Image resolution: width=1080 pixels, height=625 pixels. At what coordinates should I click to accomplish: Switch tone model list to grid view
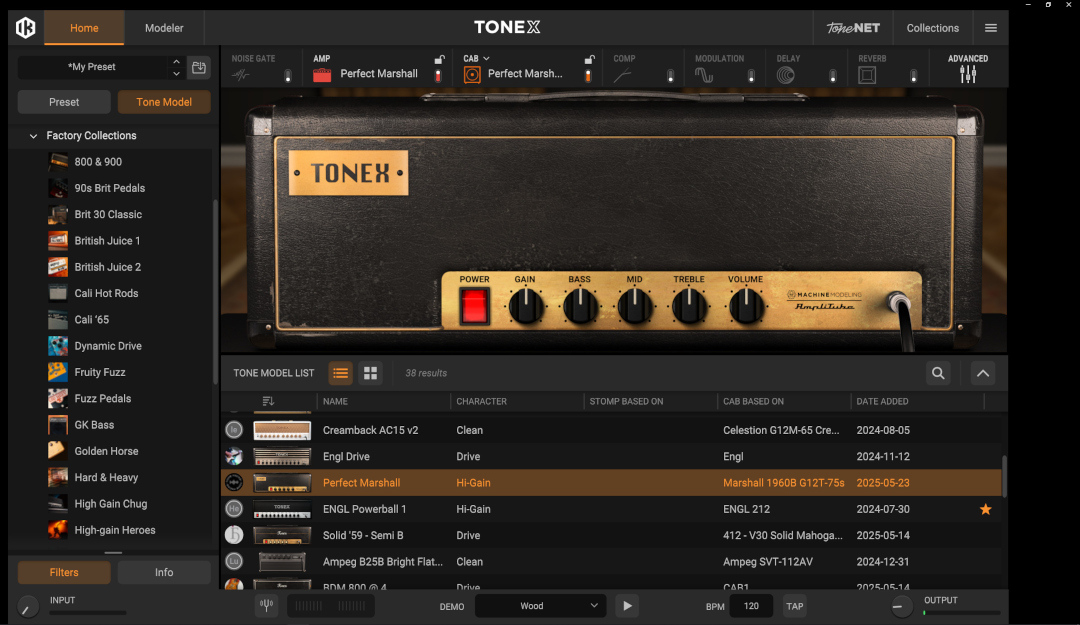click(371, 373)
